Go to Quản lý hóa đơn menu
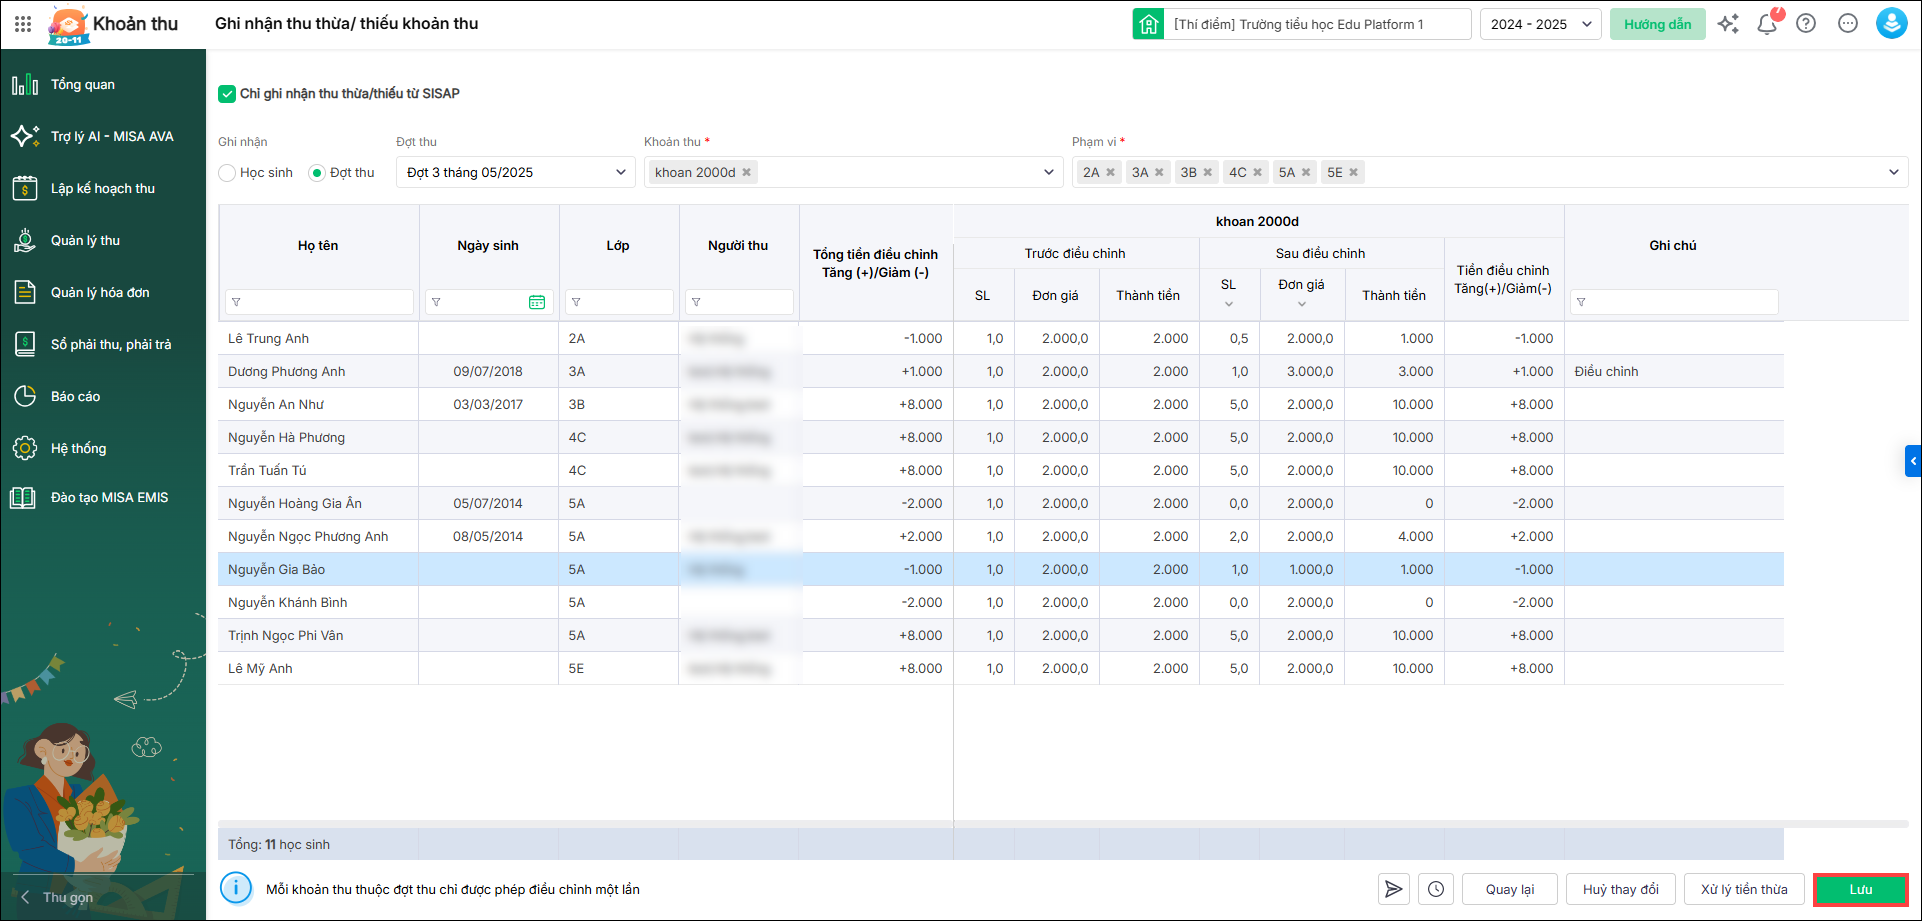1922x921 pixels. (x=100, y=293)
